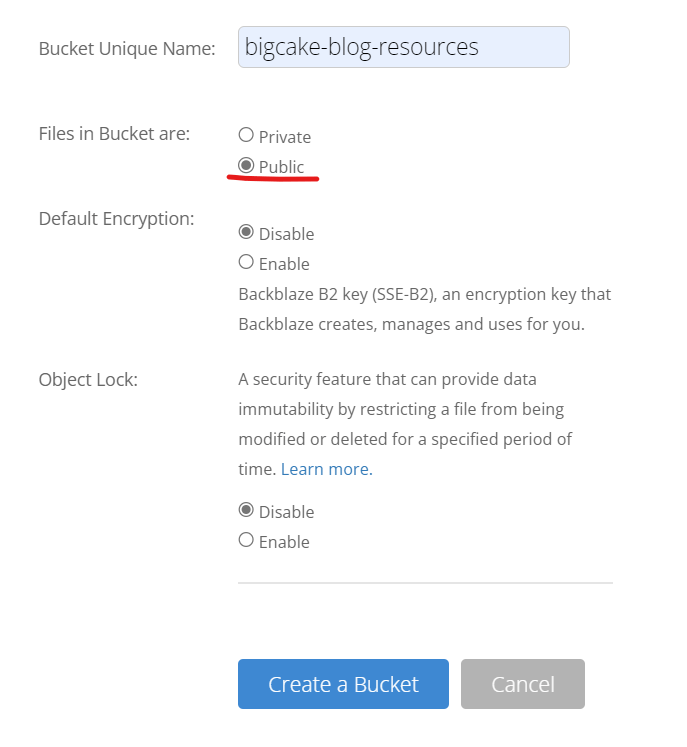This screenshot has width=687, height=747.
Task: Click the 'Files in Bucket are:' label
Action: [114, 133]
